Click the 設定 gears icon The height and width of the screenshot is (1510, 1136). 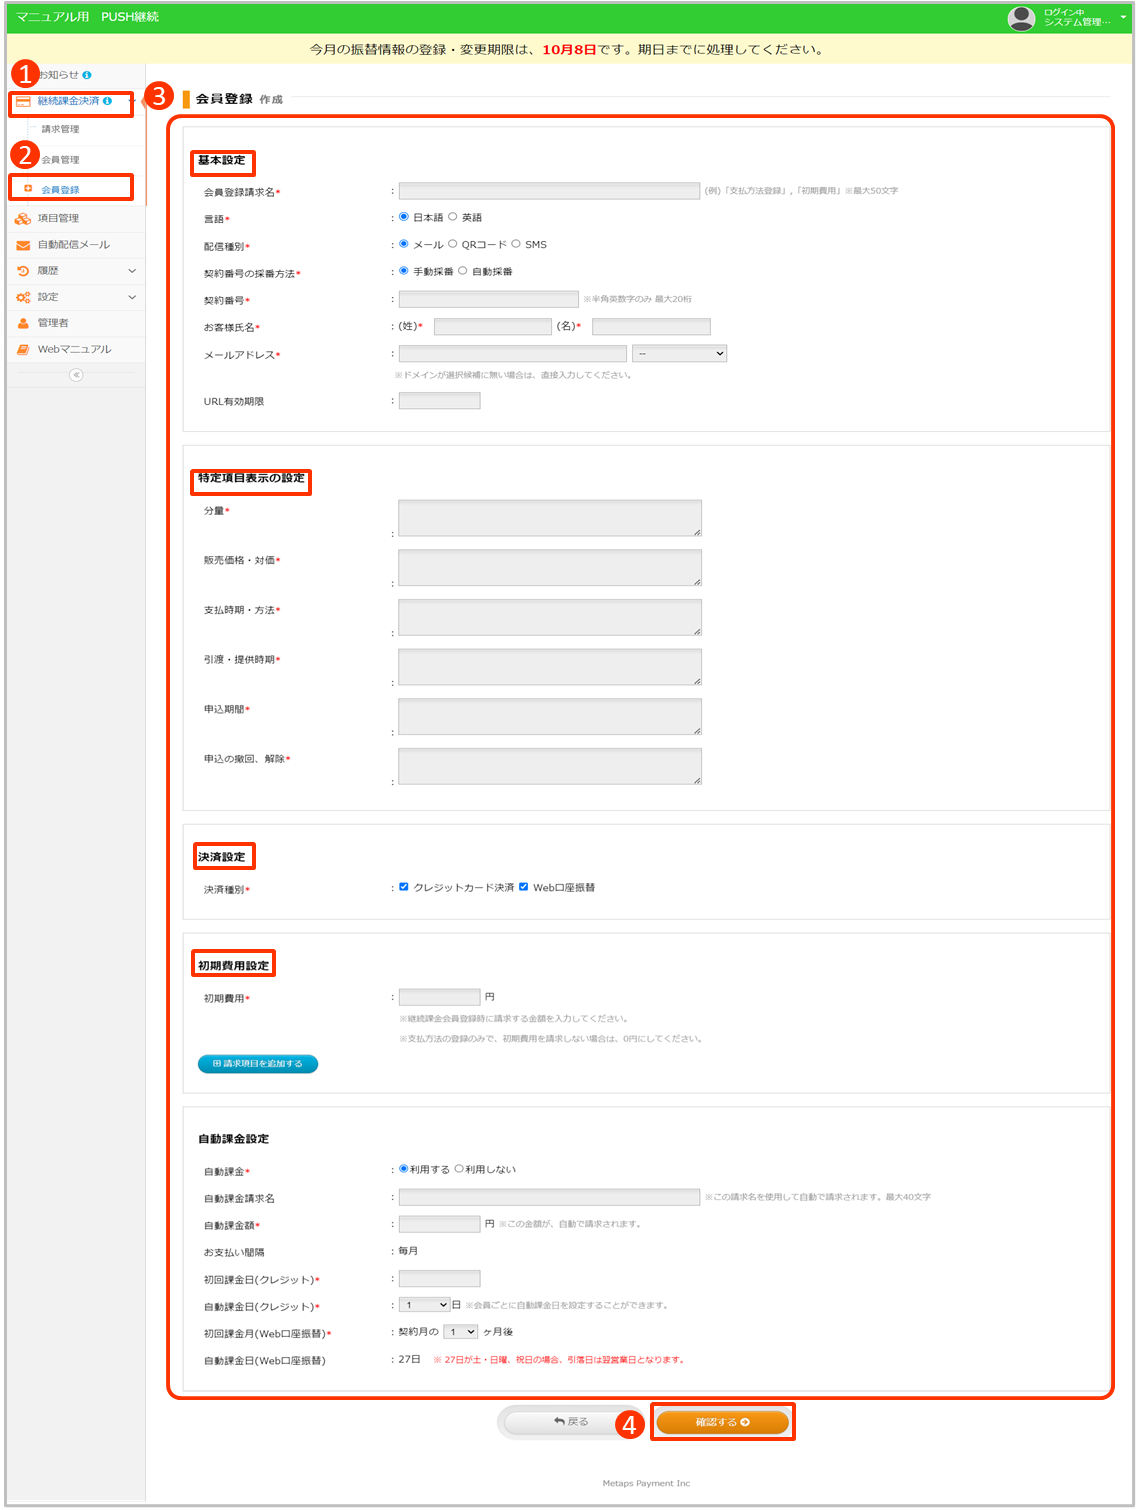point(23,297)
